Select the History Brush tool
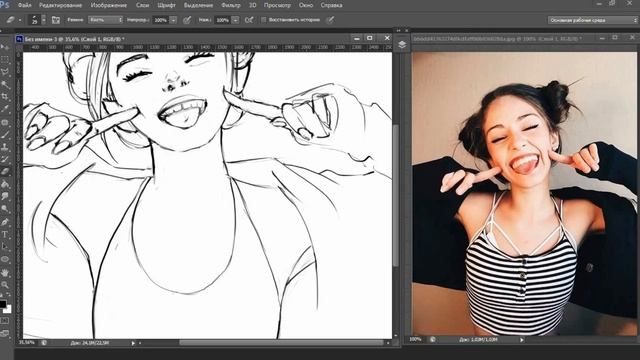 5,159
